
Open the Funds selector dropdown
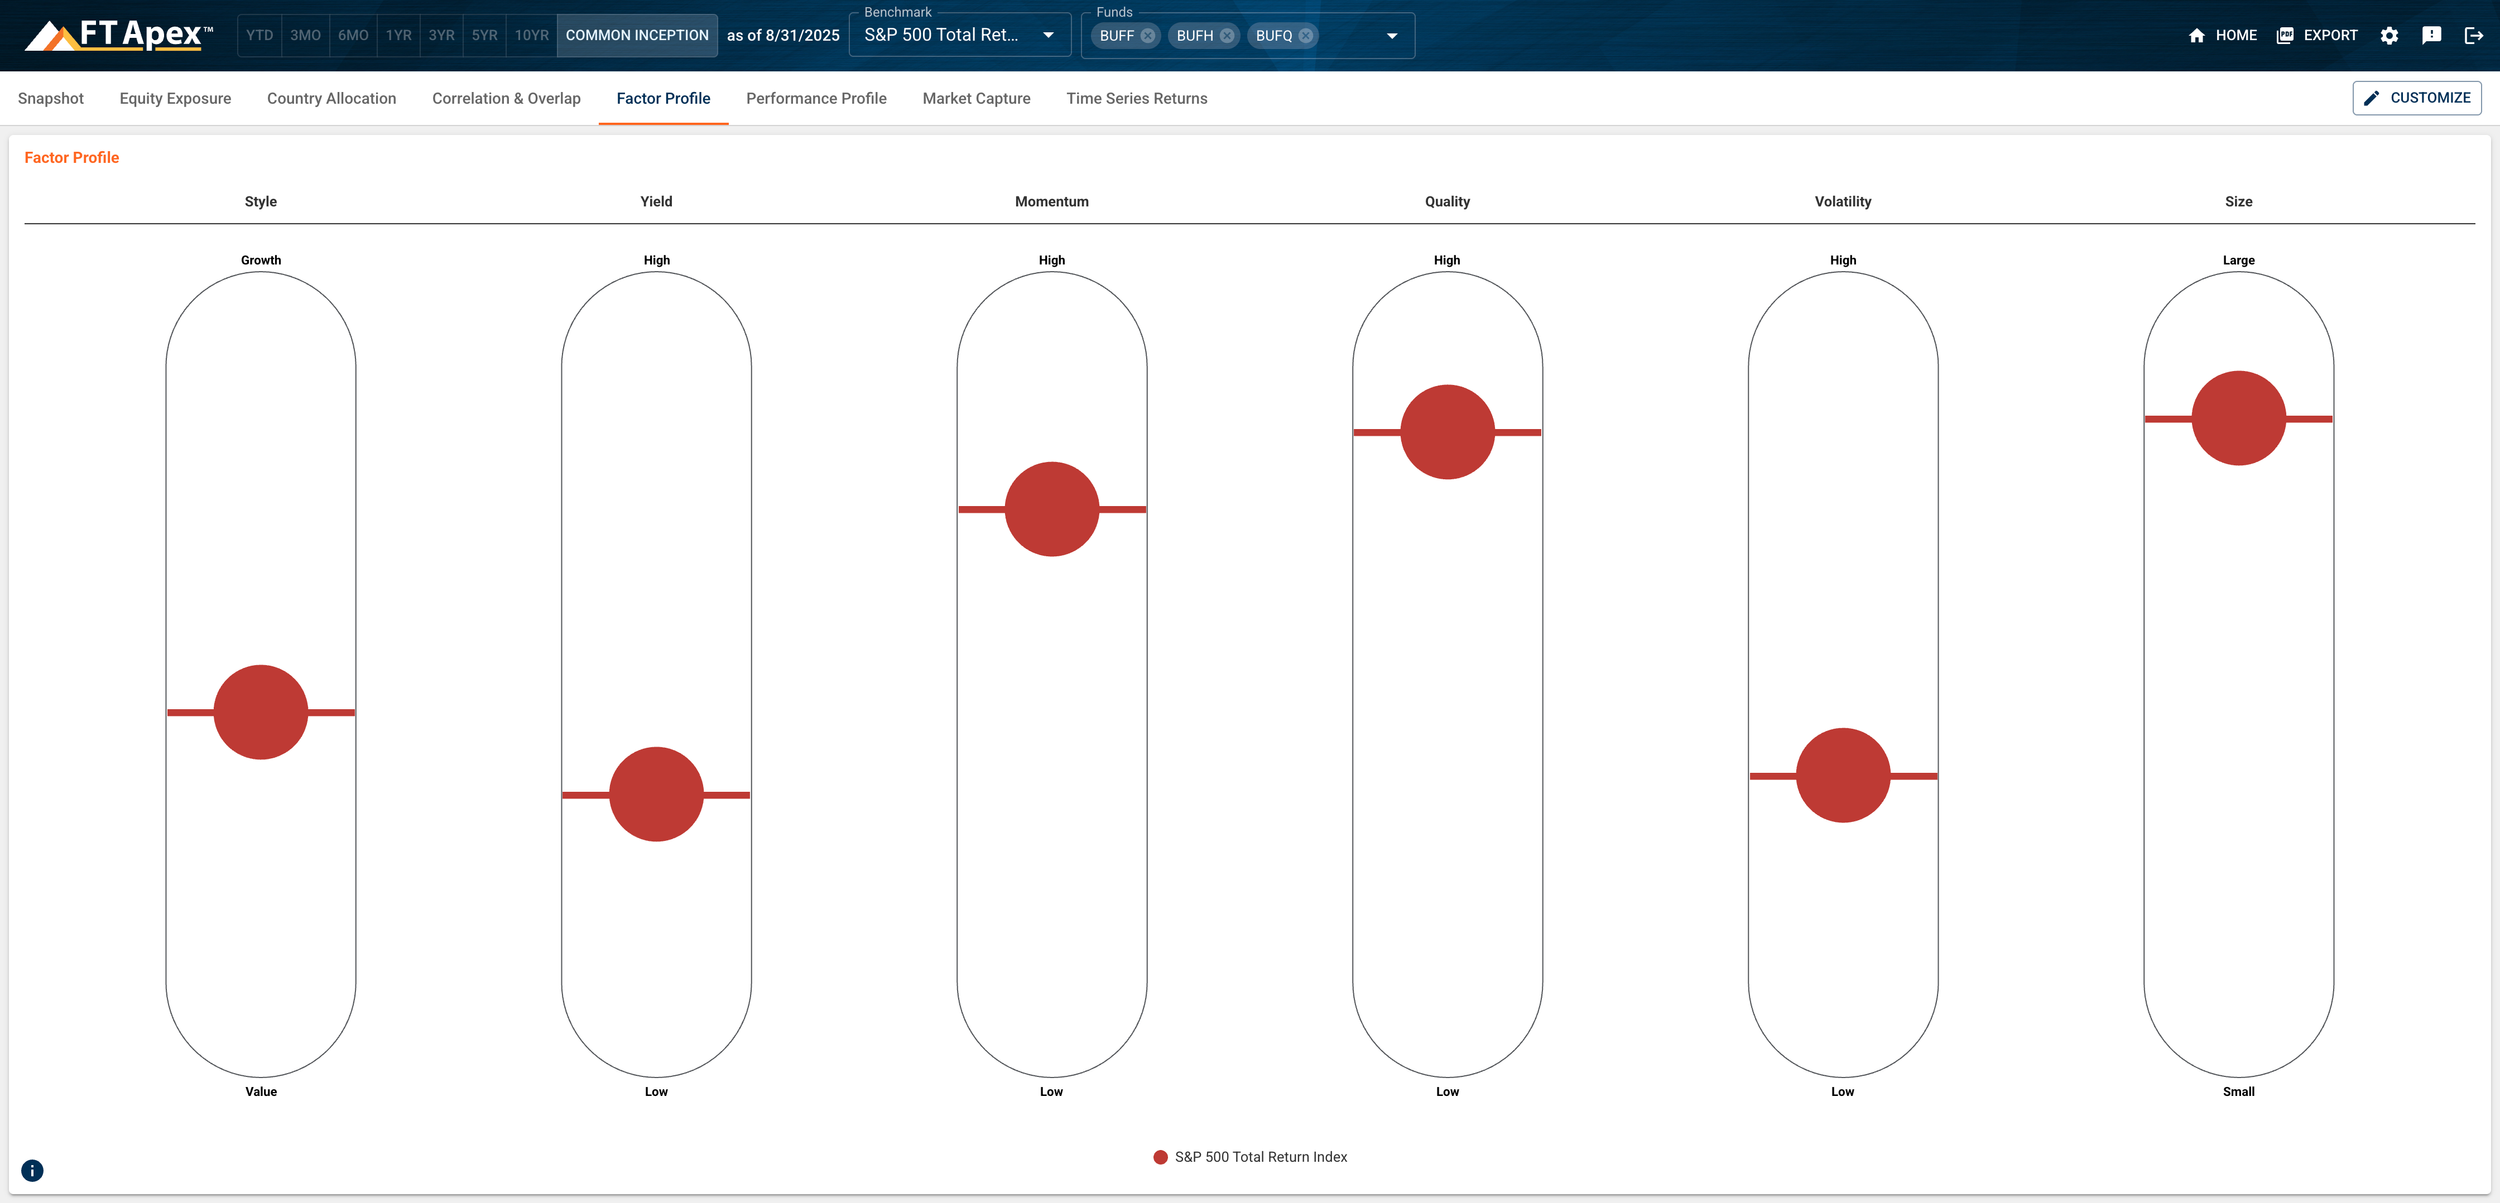(x=1392, y=35)
